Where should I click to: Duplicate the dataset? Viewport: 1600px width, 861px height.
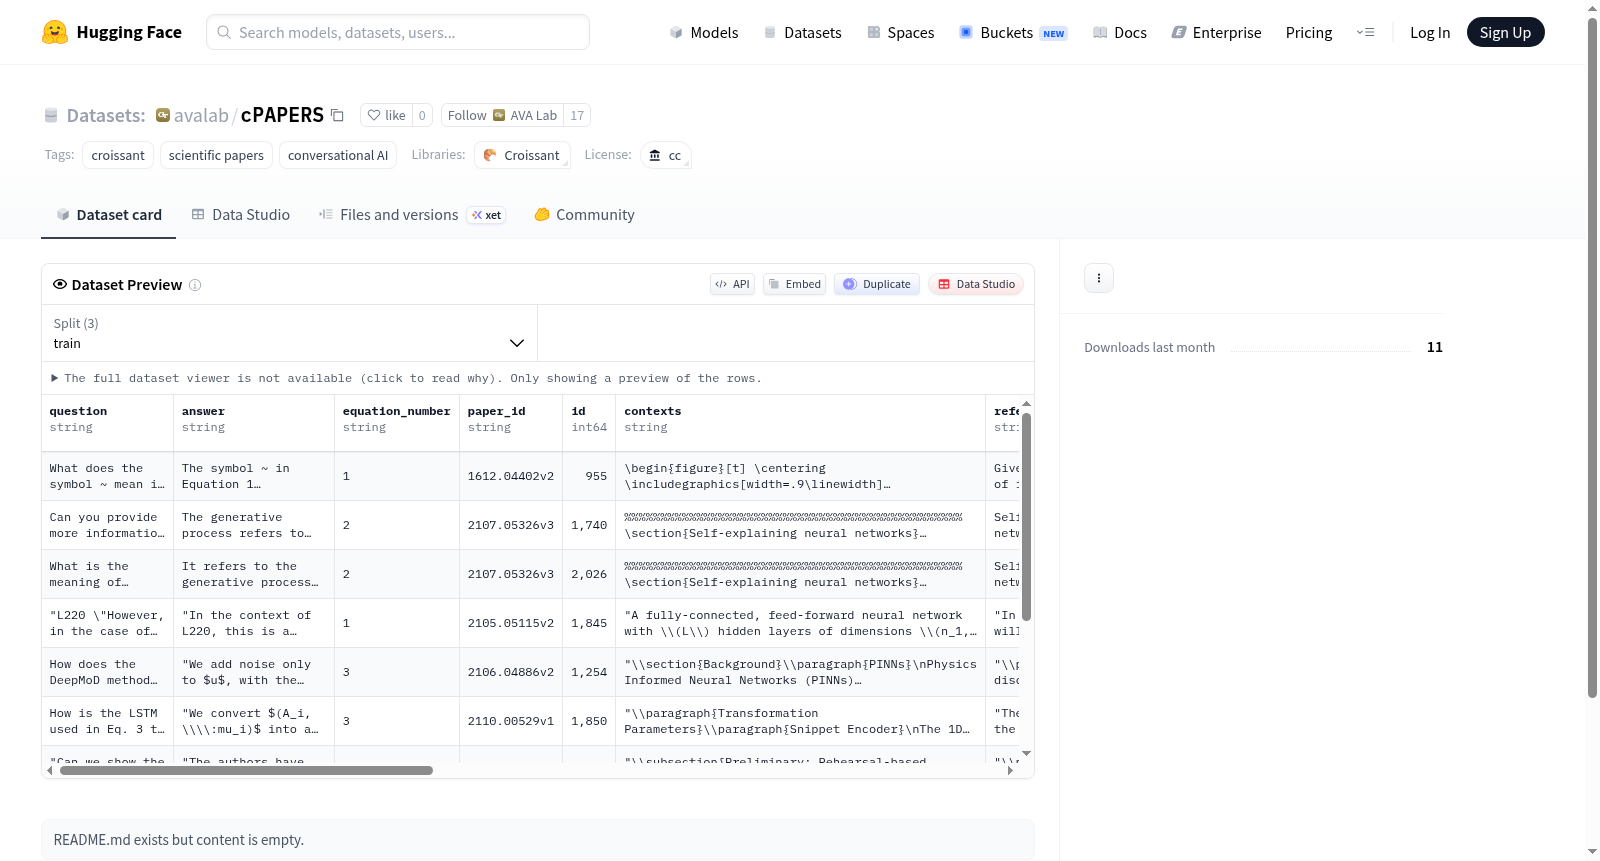877,284
